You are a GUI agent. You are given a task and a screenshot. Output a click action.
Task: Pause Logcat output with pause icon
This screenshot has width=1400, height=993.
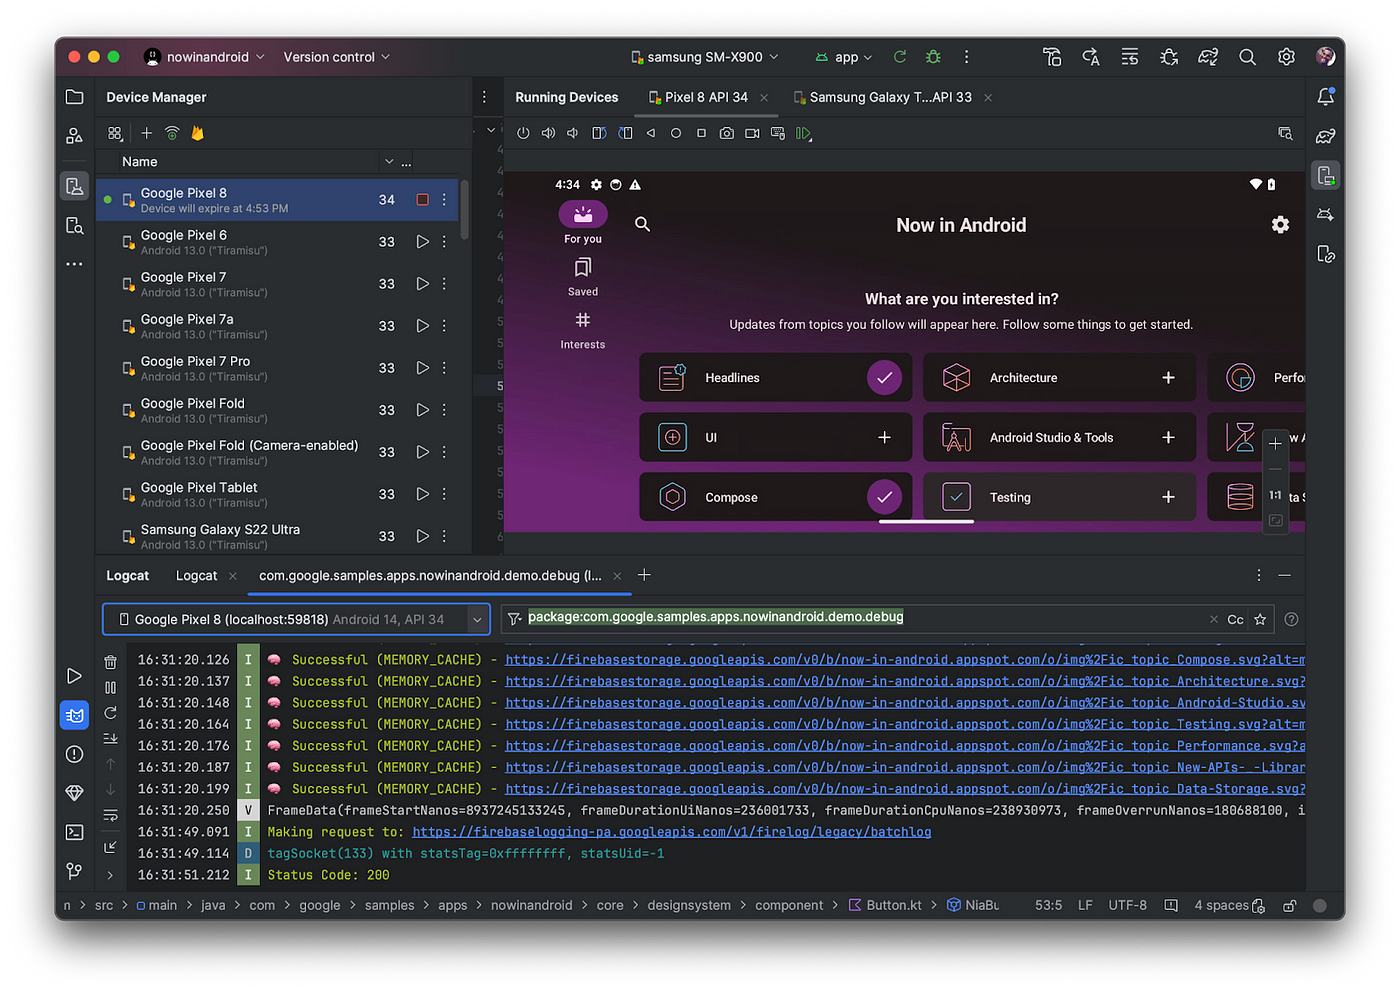click(x=111, y=688)
